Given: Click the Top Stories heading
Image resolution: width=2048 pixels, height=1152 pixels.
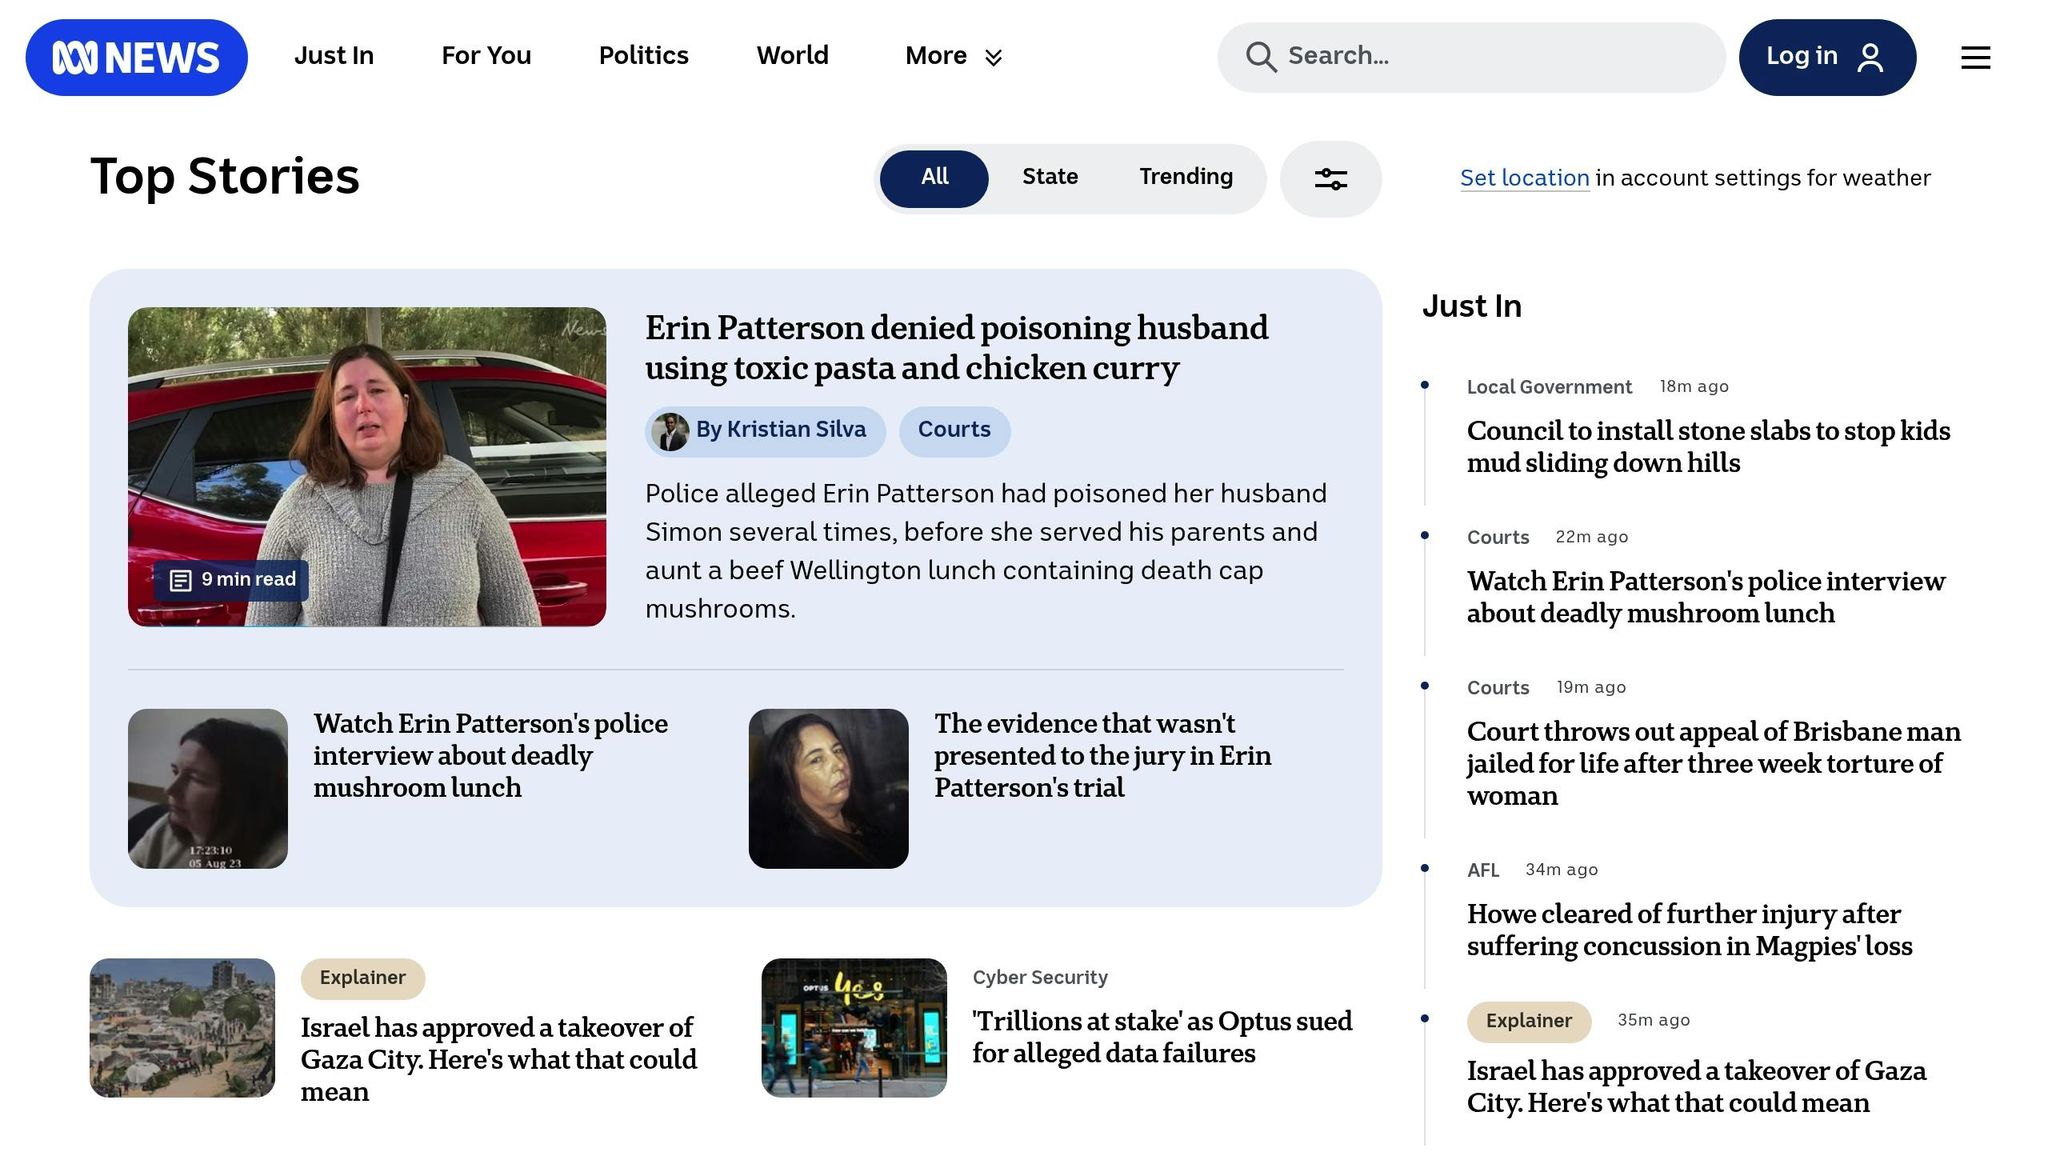Looking at the screenshot, I should (x=225, y=177).
